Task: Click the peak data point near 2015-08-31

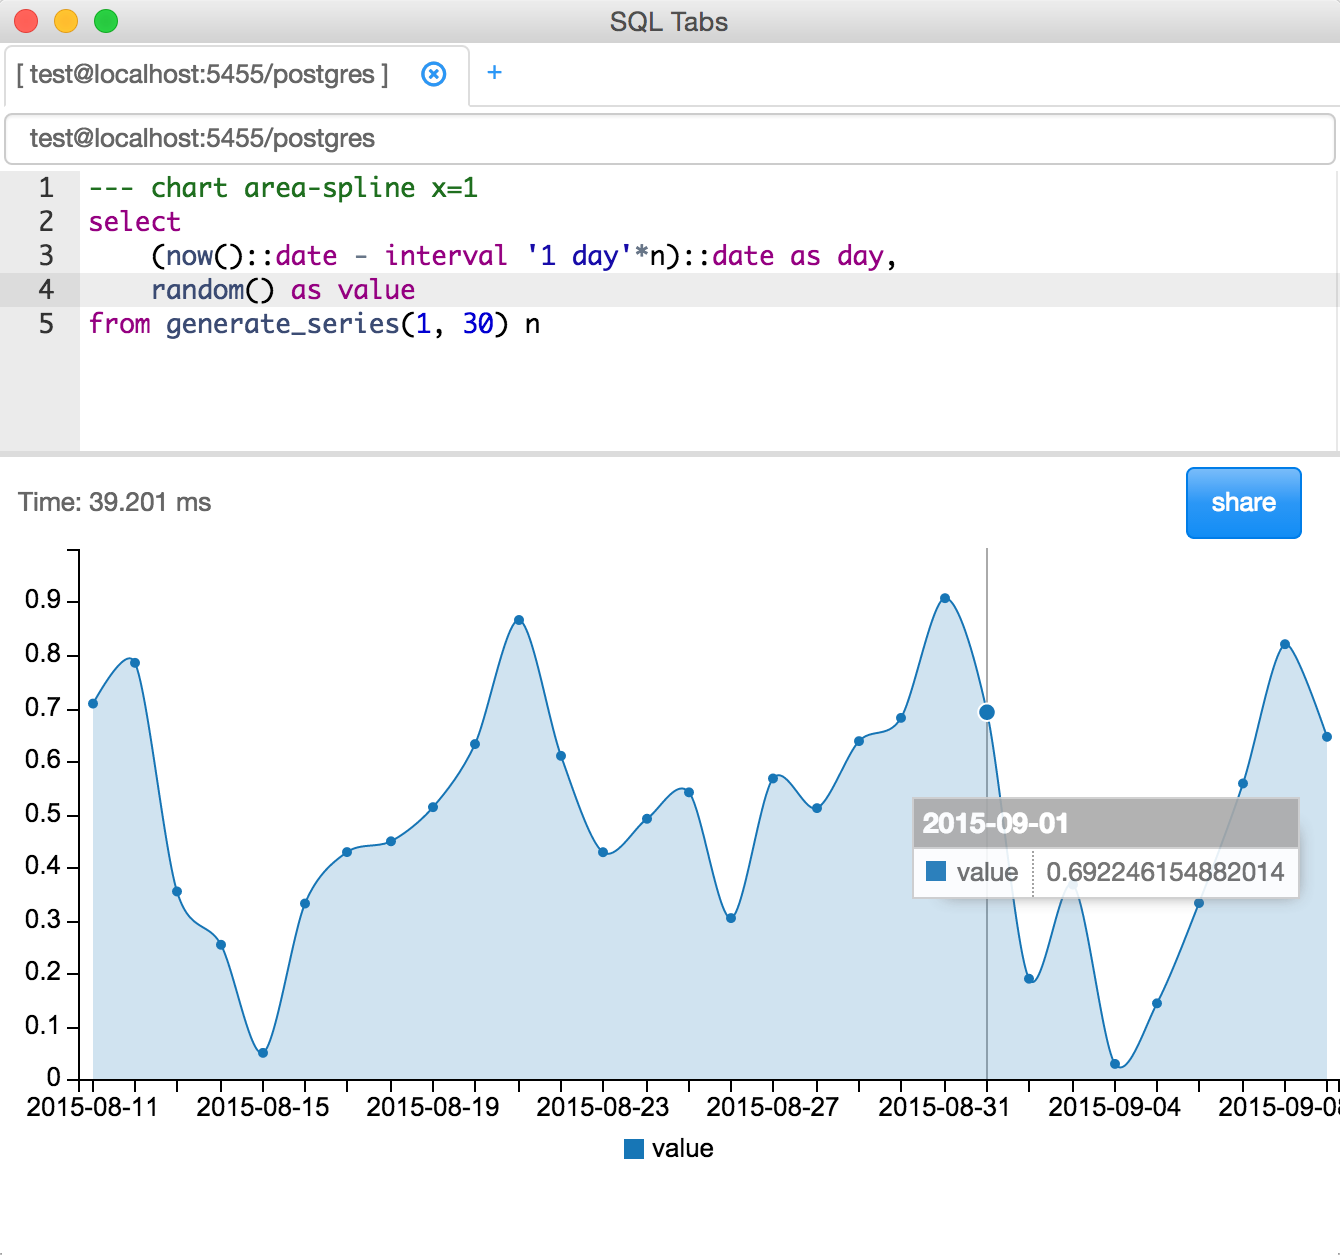Action: coord(945,598)
